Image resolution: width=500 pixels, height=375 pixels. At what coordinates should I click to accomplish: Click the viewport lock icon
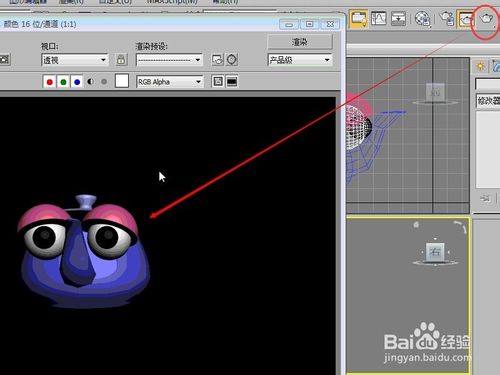121,60
